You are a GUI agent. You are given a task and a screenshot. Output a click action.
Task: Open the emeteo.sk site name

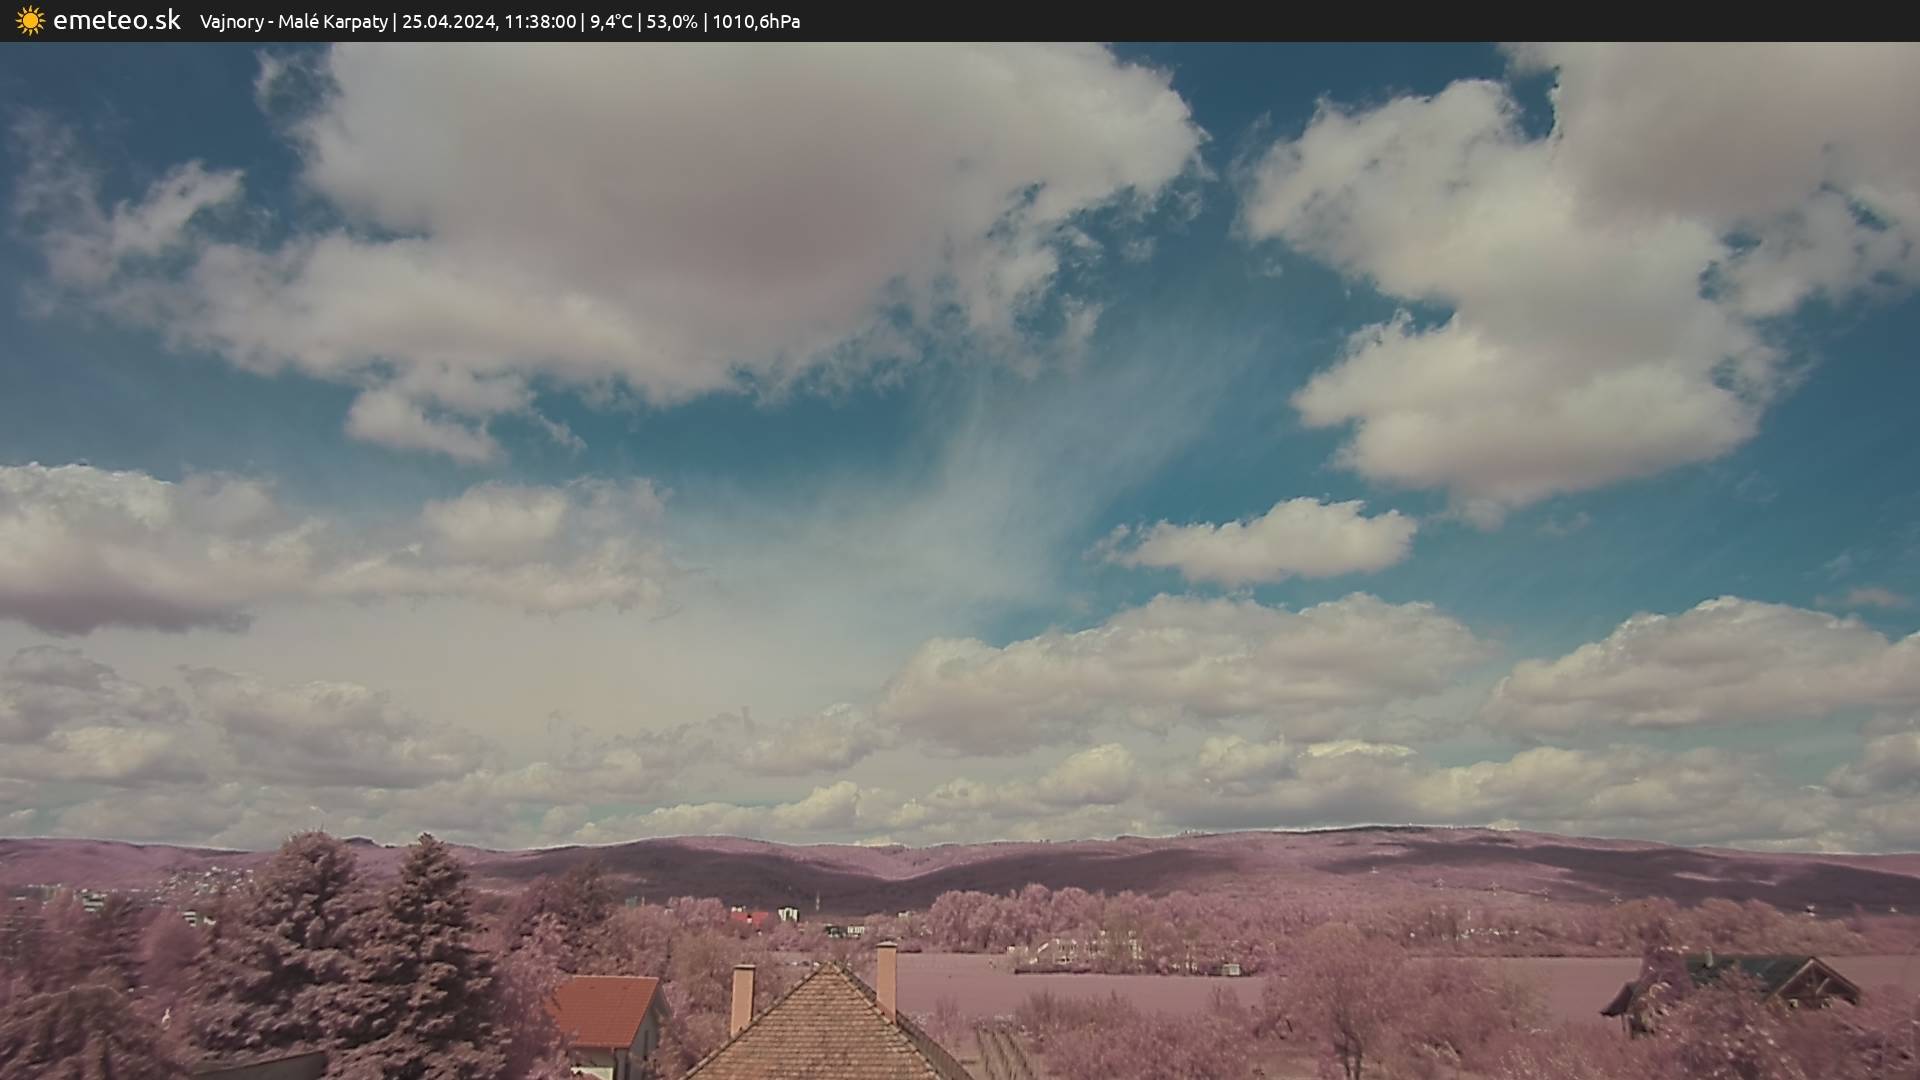point(116,21)
